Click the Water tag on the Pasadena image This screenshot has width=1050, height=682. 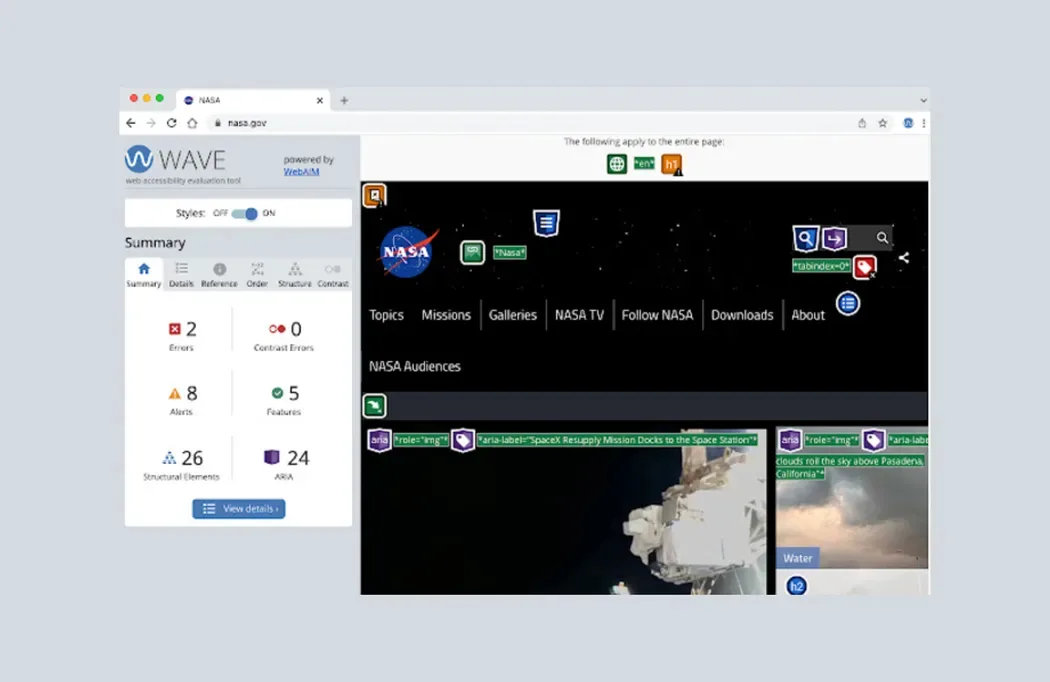click(x=798, y=558)
